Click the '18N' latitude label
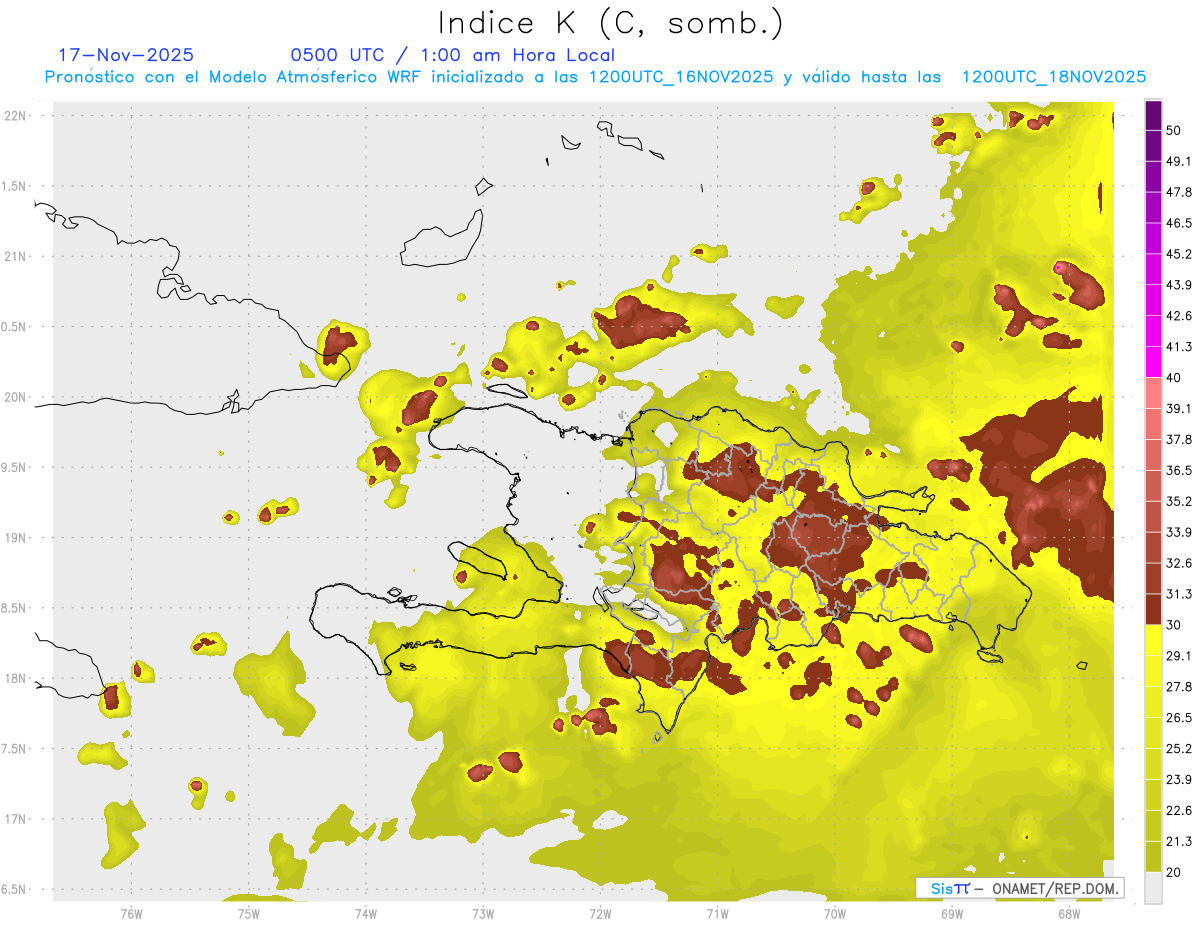Viewport: 1200px width, 927px height. pyautogui.click(x=16, y=678)
